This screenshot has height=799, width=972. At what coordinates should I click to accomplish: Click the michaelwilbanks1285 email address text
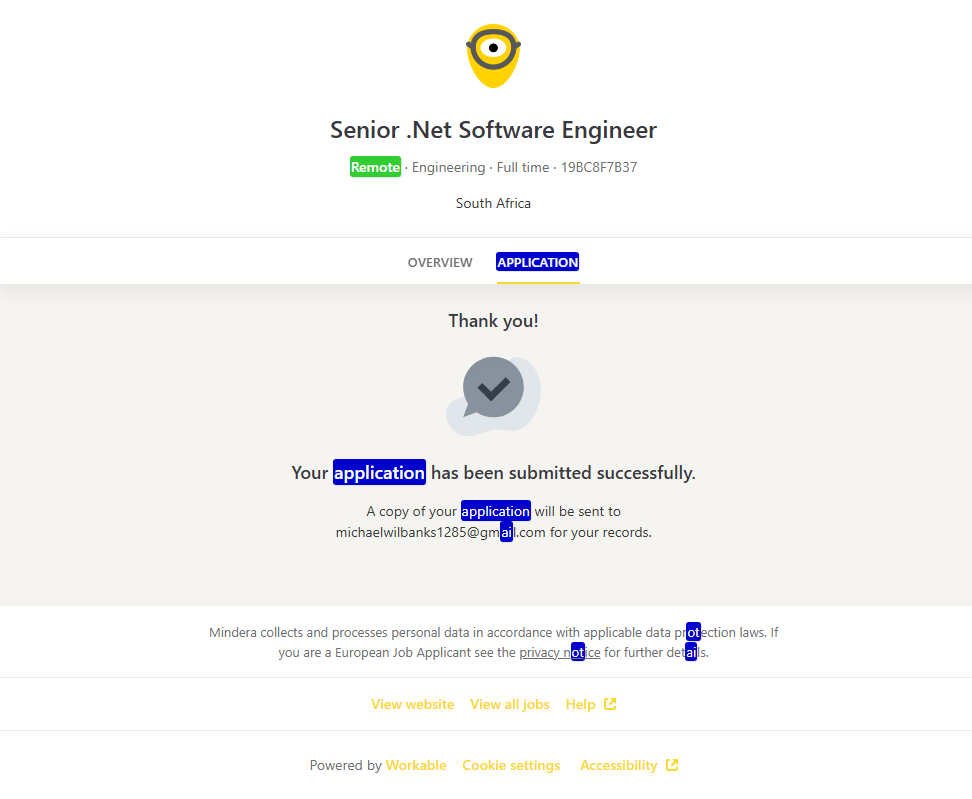(440, 532)
